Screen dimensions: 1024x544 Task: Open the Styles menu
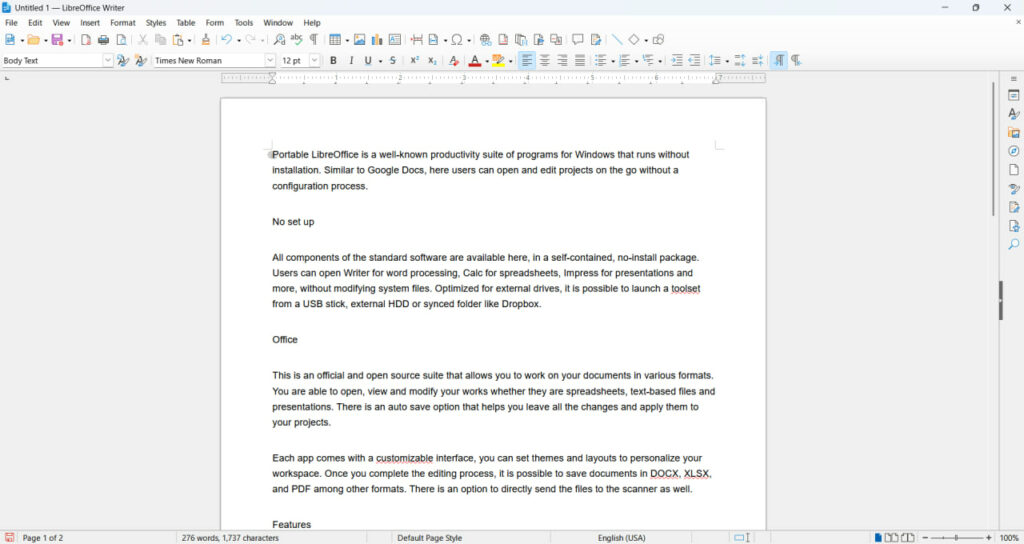click(155, 23)
